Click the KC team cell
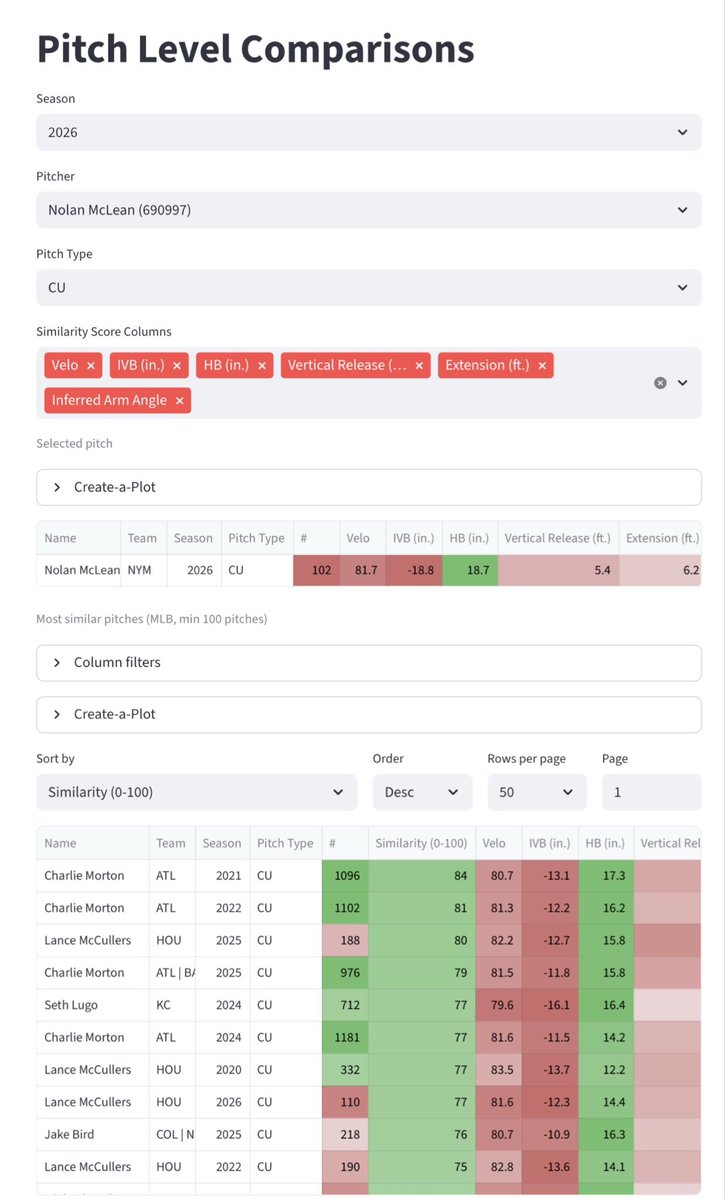 172,1005
